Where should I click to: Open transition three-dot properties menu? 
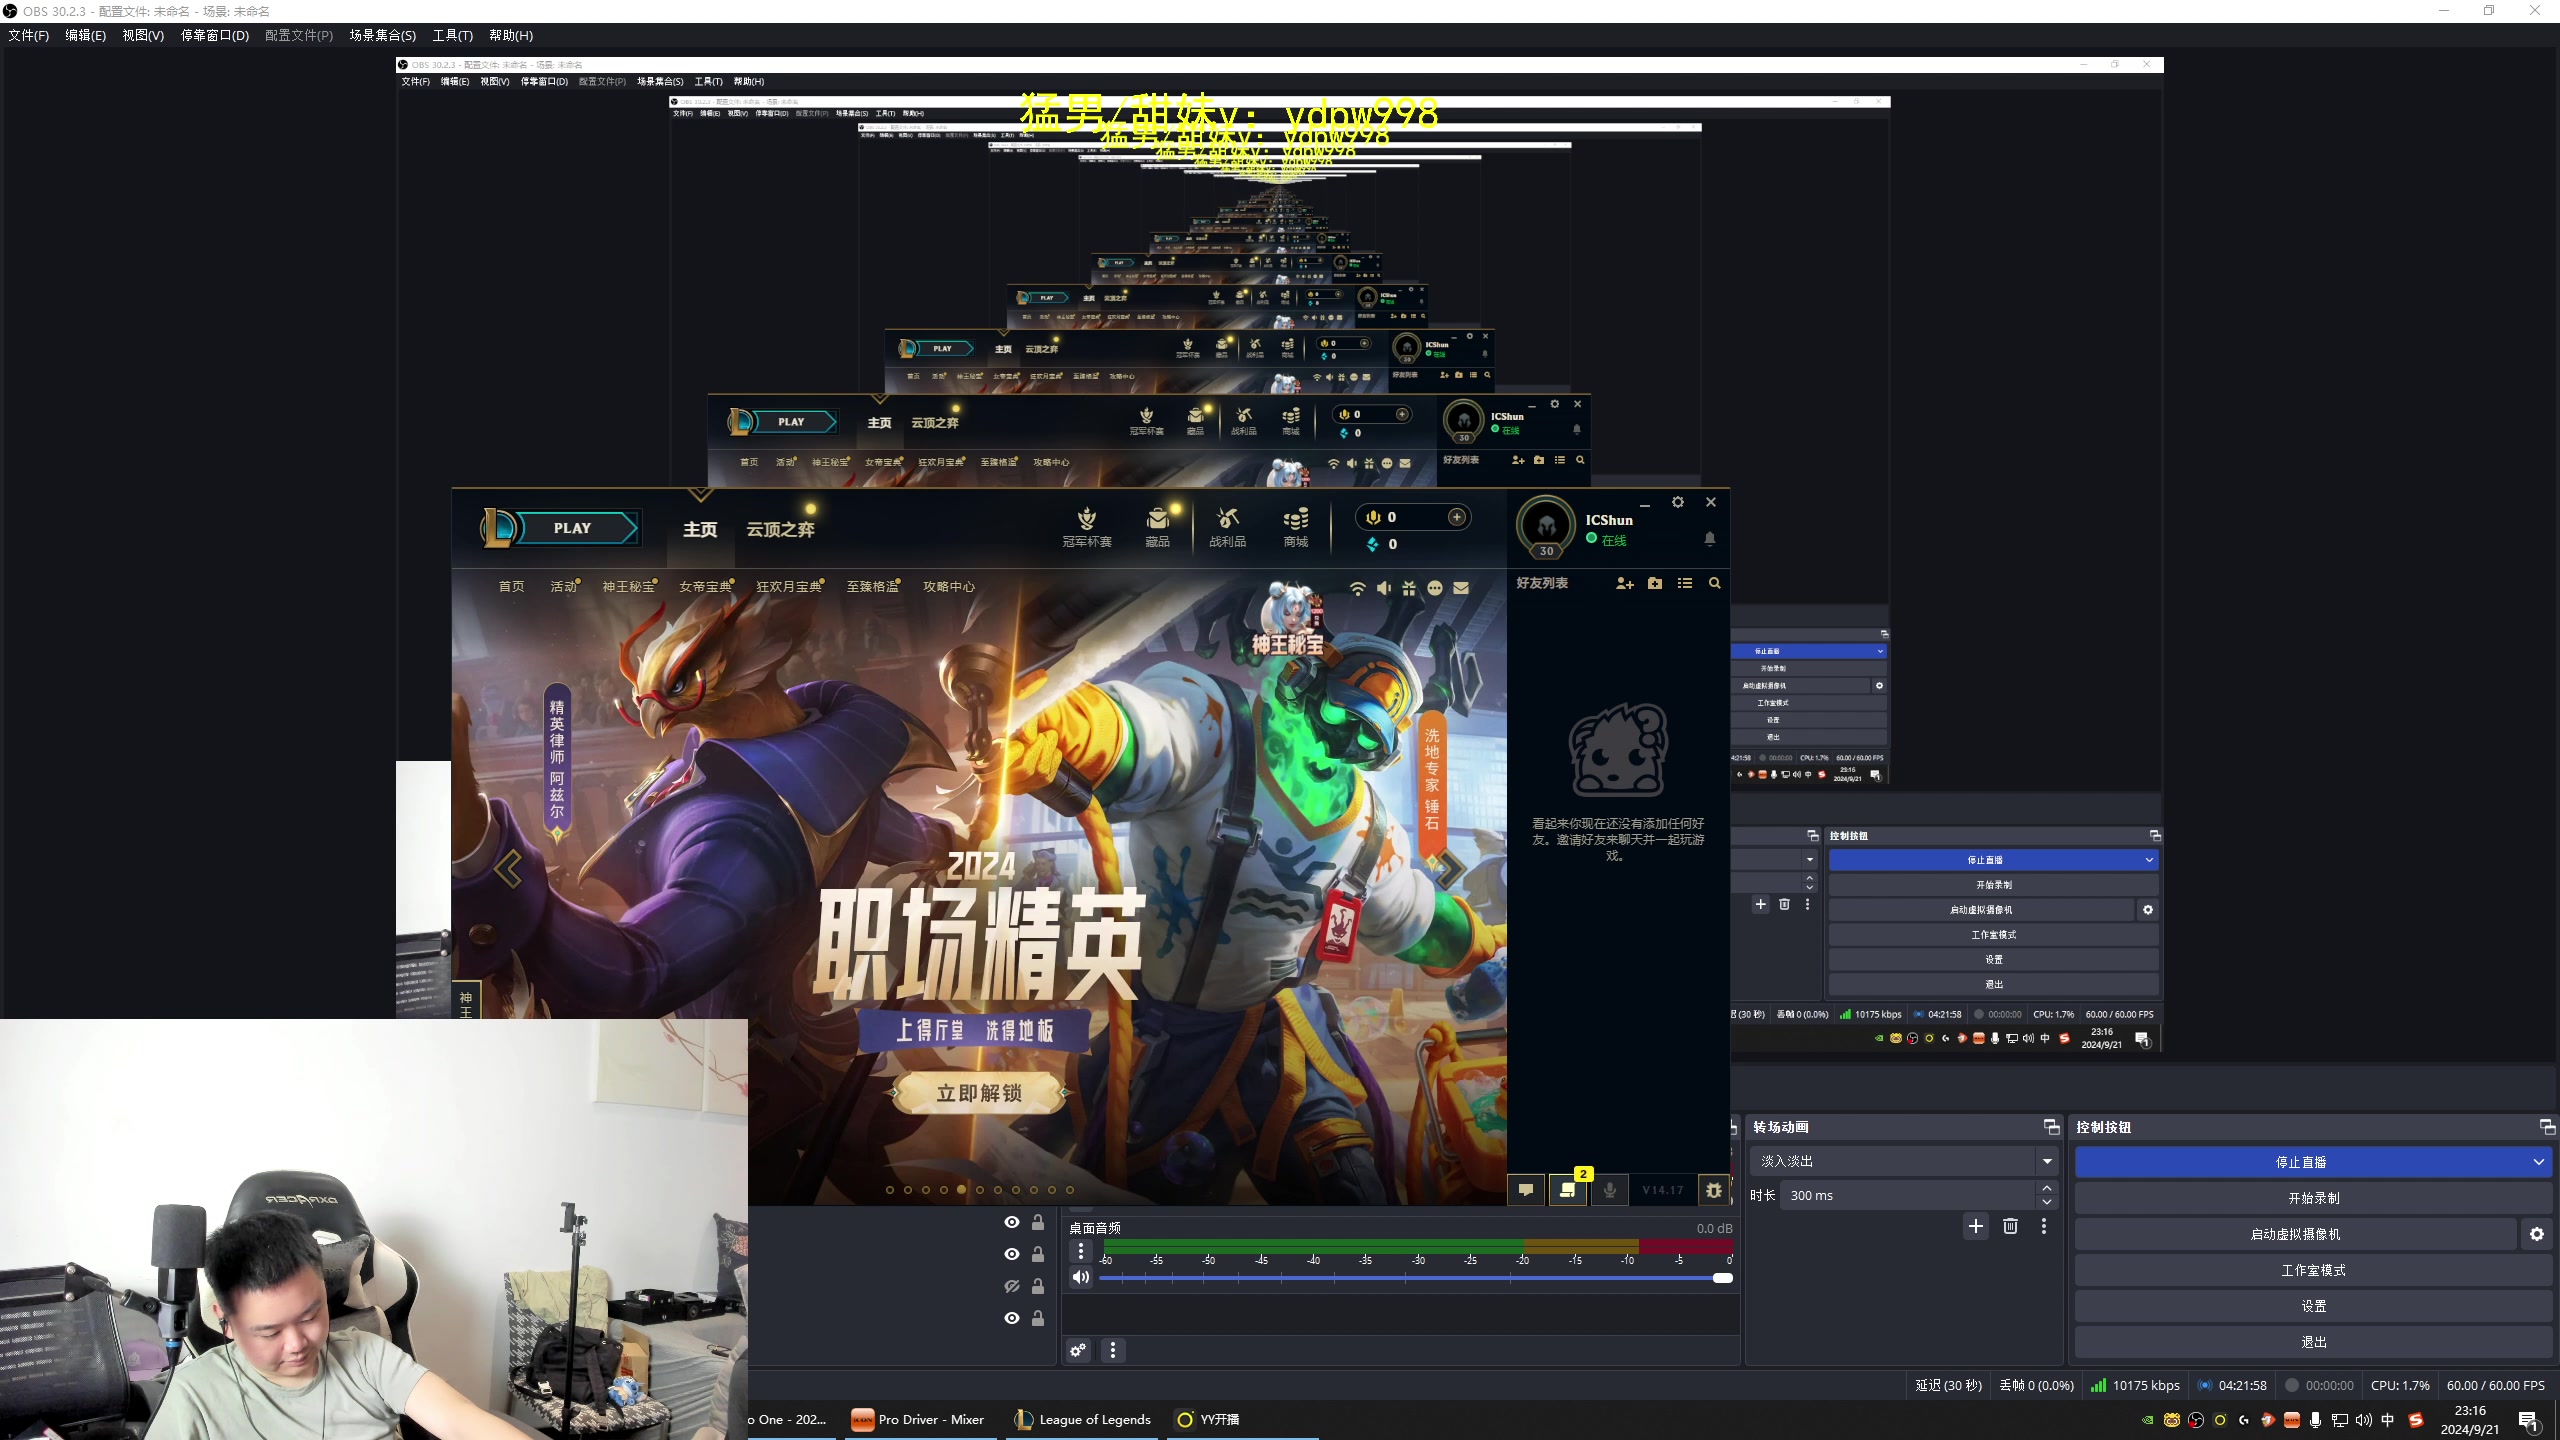click(x=2044, y=1226)
